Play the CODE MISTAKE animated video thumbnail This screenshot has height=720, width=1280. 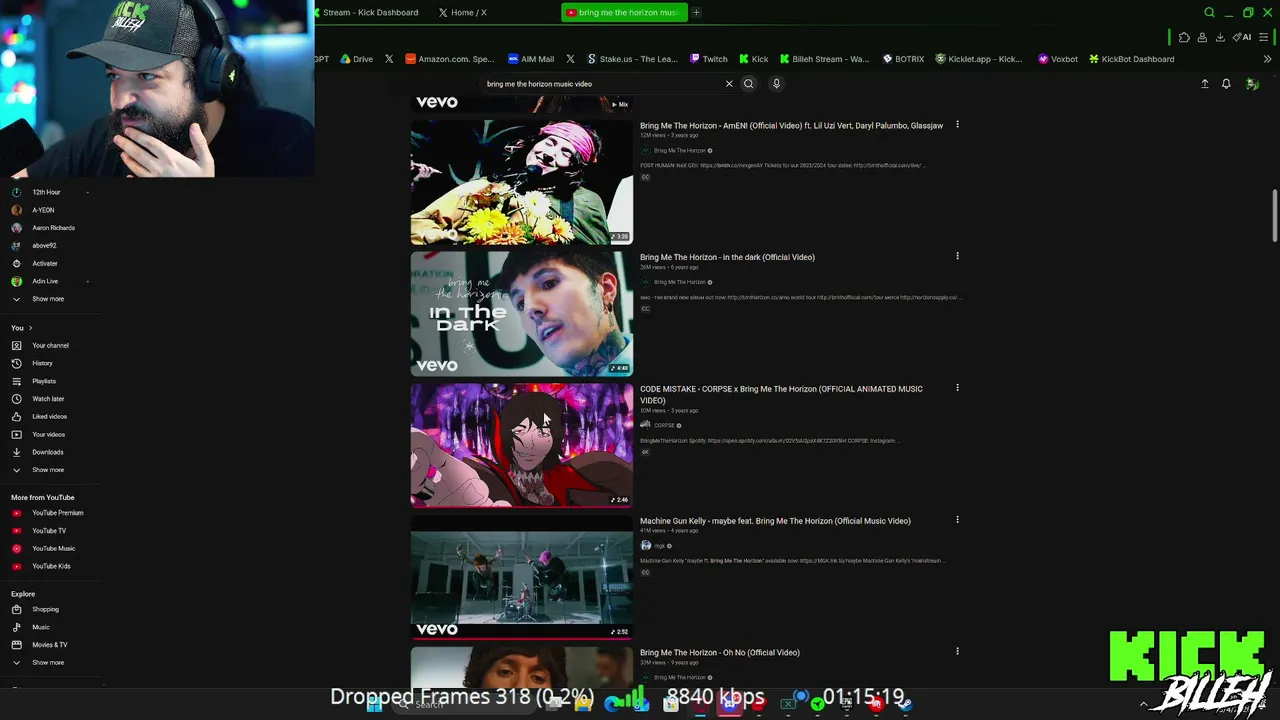[x=522, y=446]
